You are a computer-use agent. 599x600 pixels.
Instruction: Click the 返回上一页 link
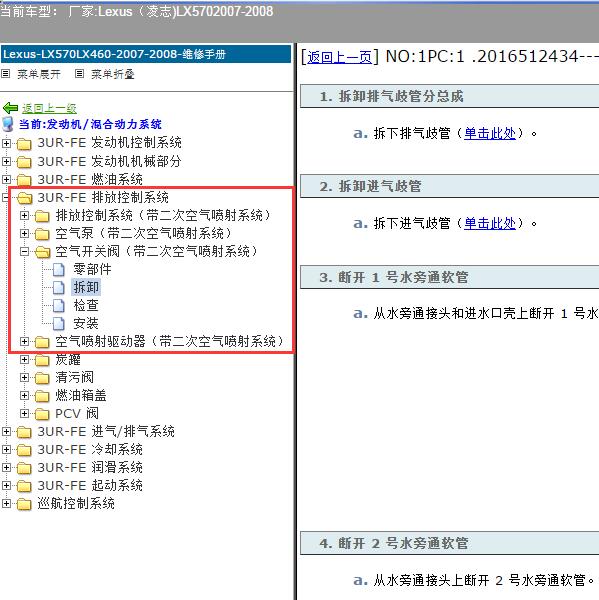[339, 57]
